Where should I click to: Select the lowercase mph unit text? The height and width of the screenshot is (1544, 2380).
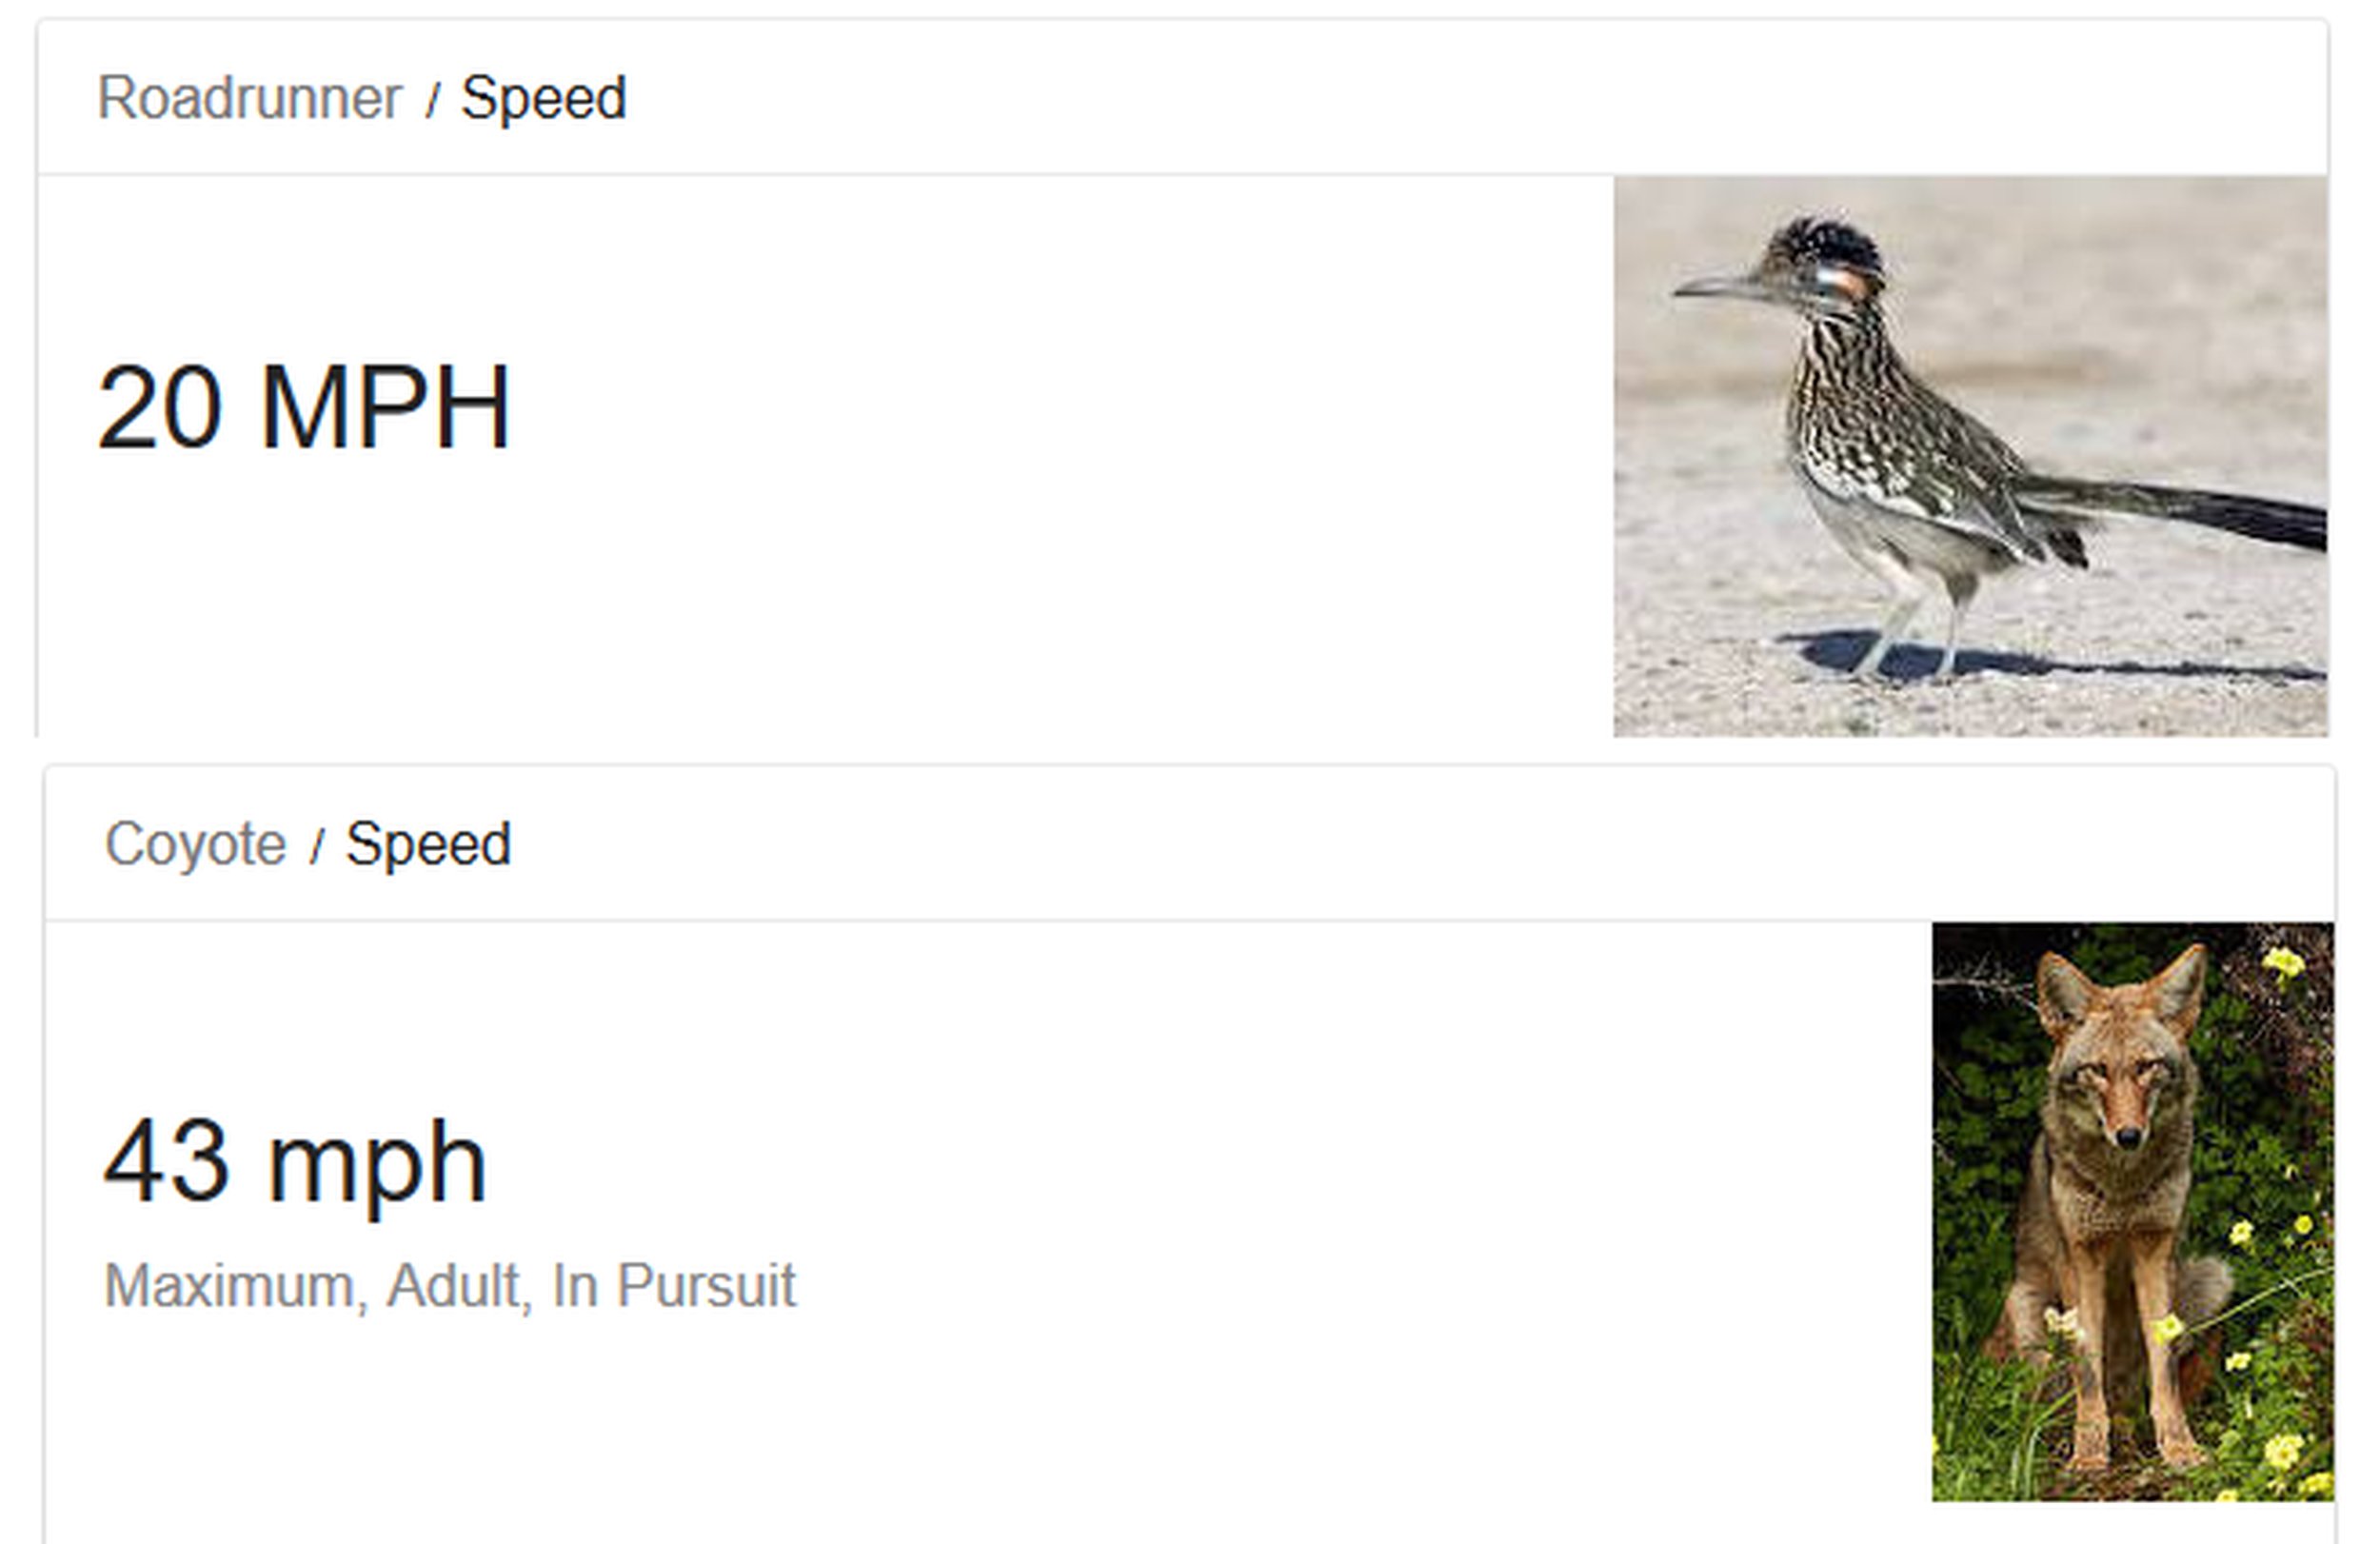[x=377, y=1165]
